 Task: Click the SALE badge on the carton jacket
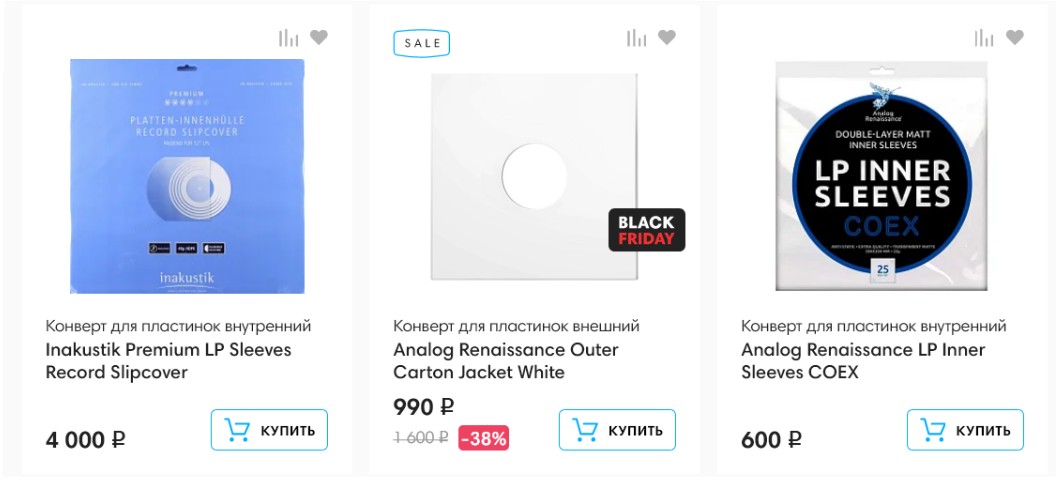point(422,43)
